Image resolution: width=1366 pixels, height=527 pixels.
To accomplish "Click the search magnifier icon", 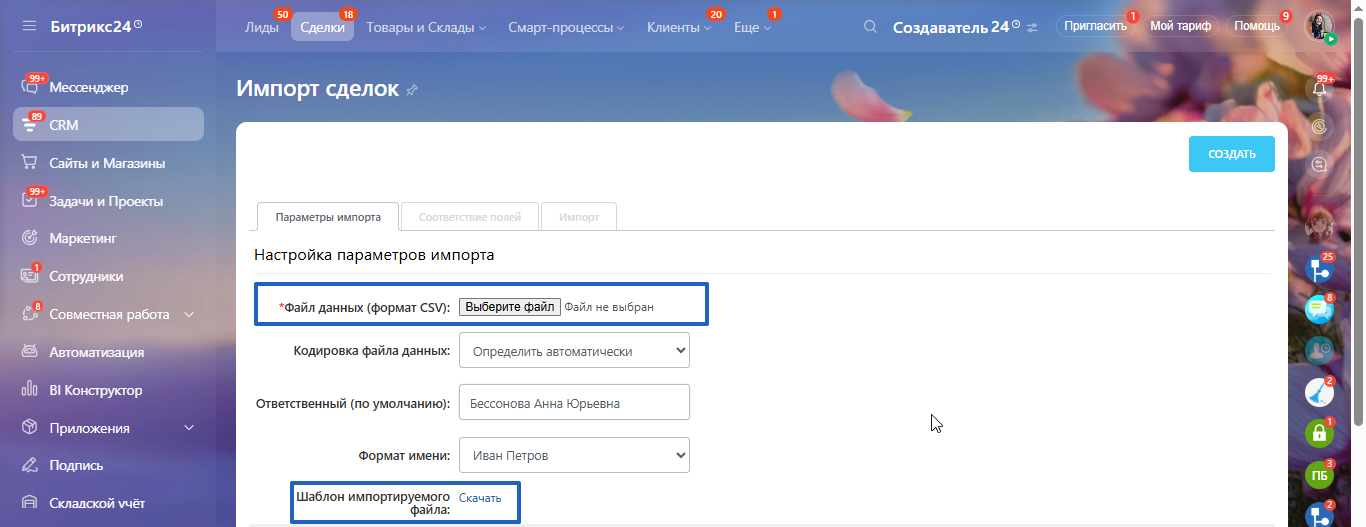I will coord(871,26).
